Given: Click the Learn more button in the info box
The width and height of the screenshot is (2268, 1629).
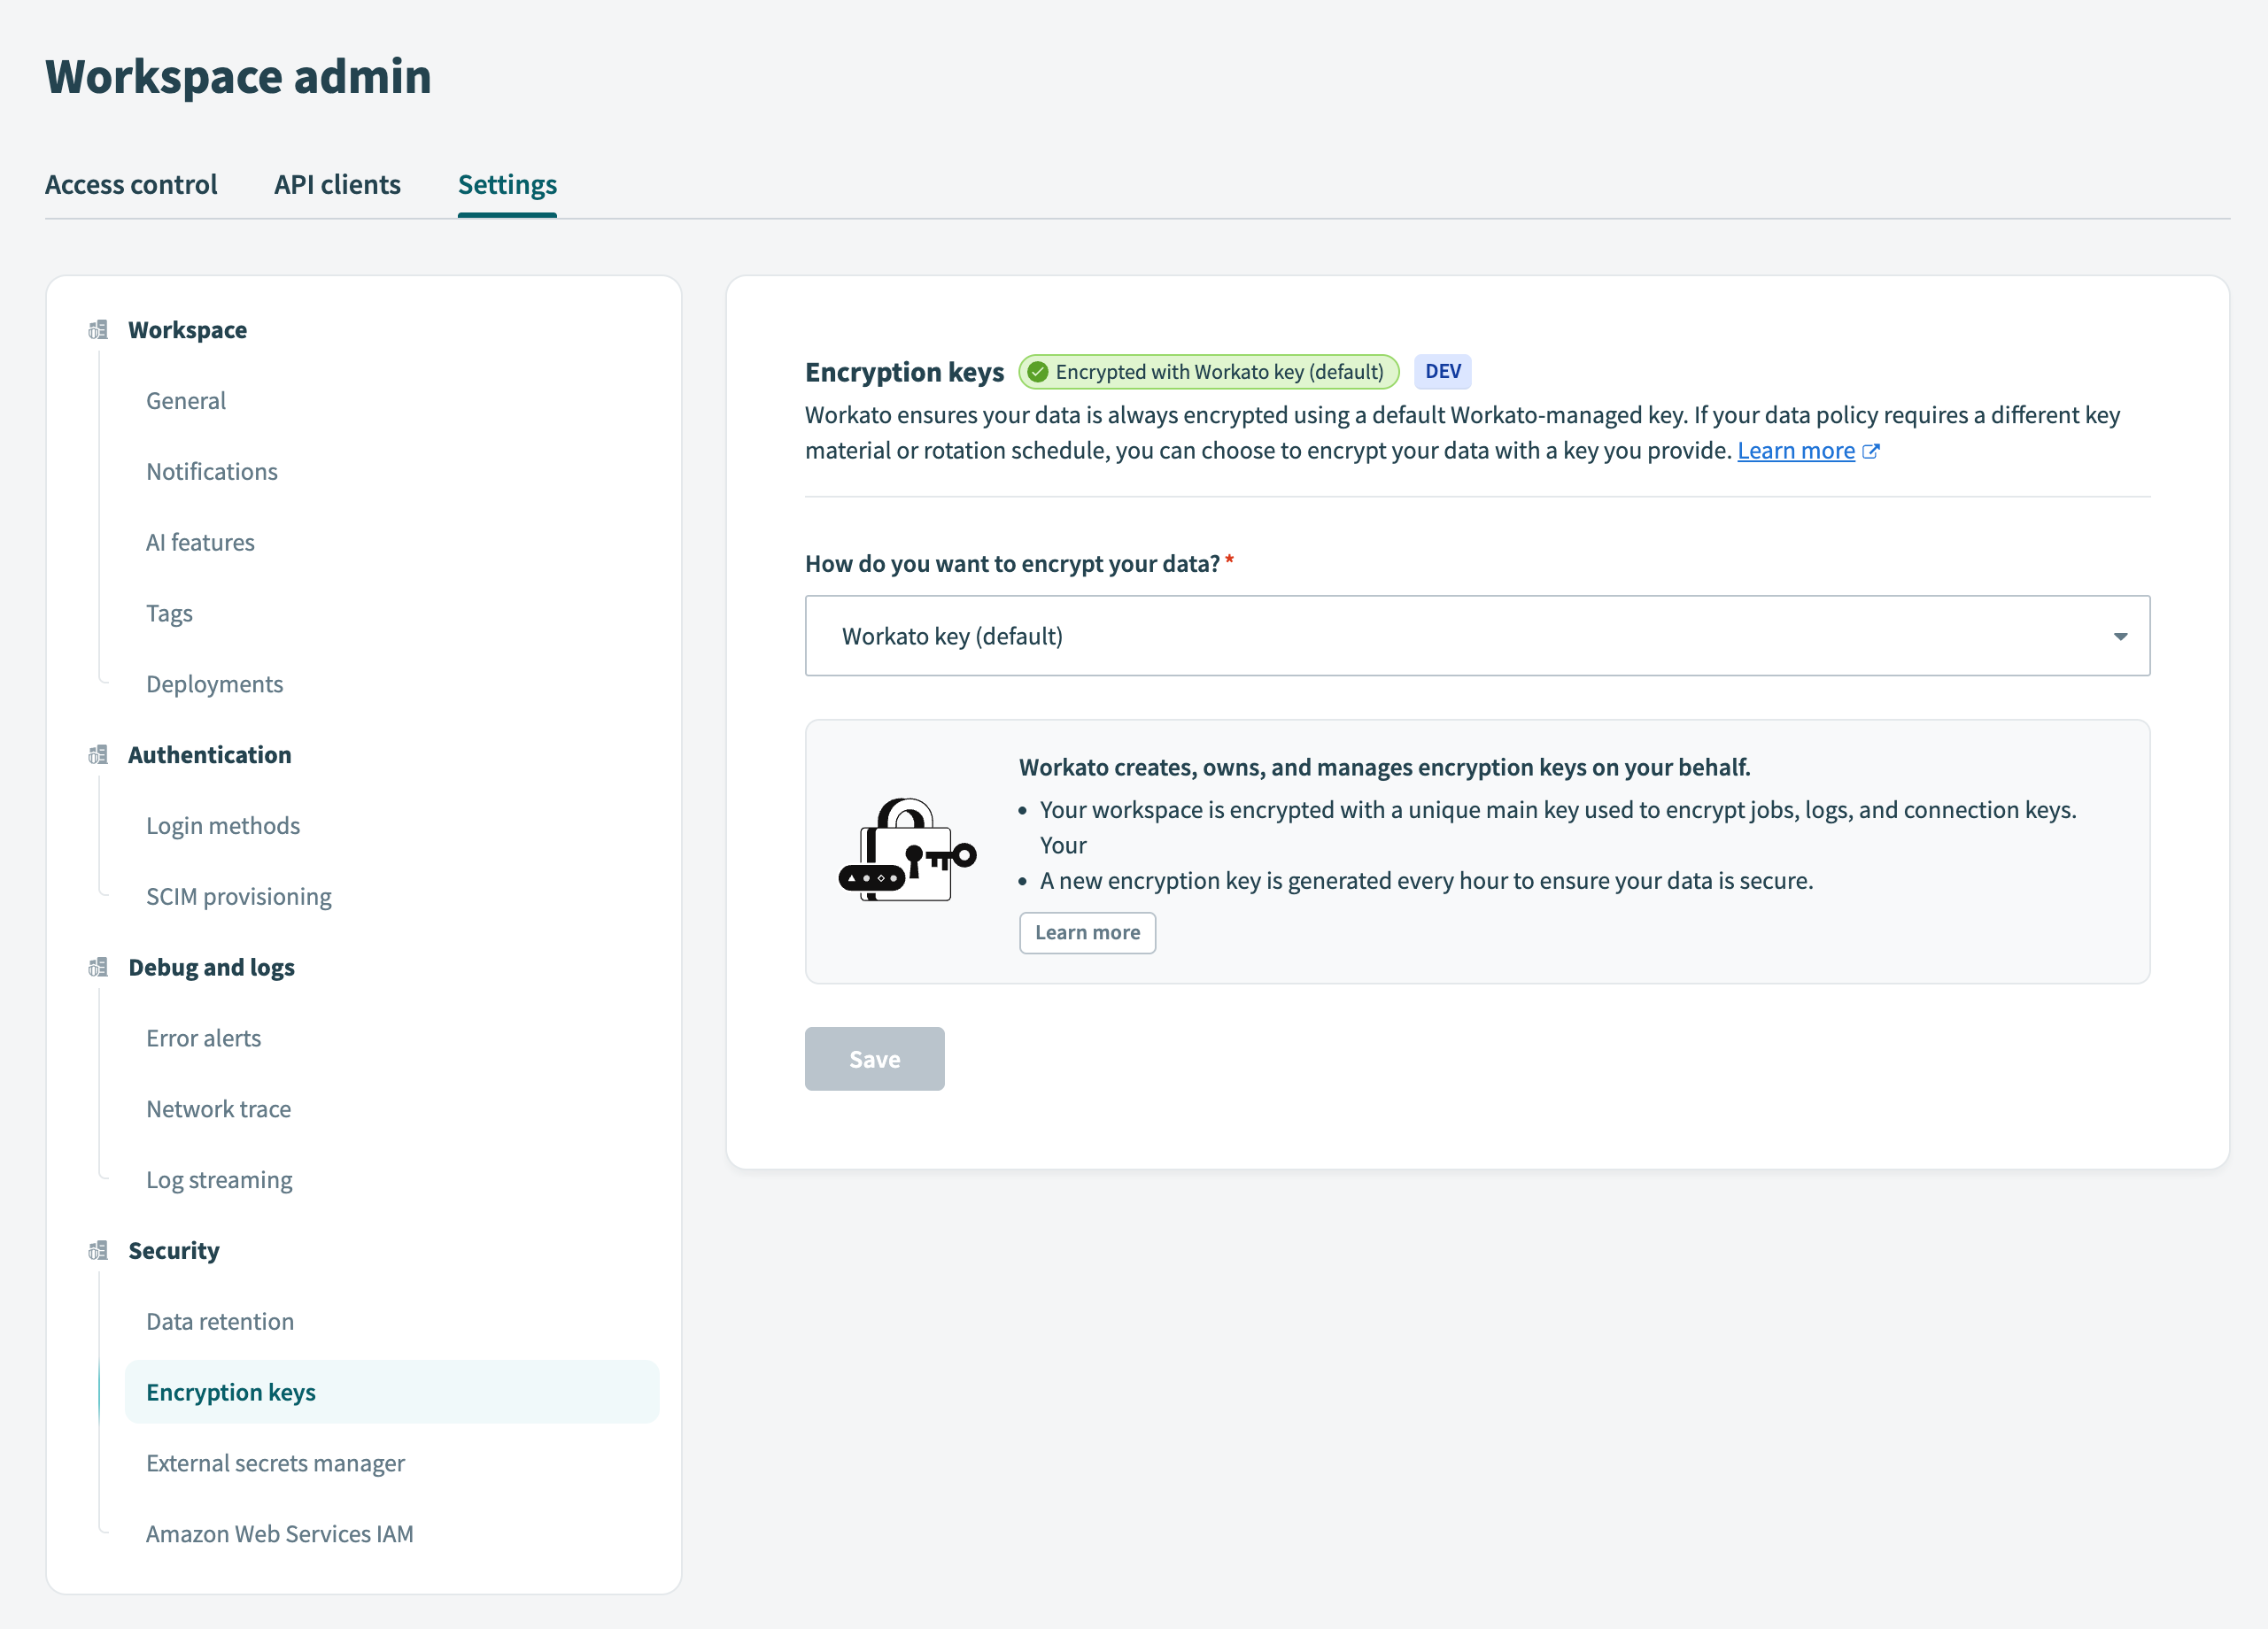Looking at the screenshot, I should [x=1087, y=932].
